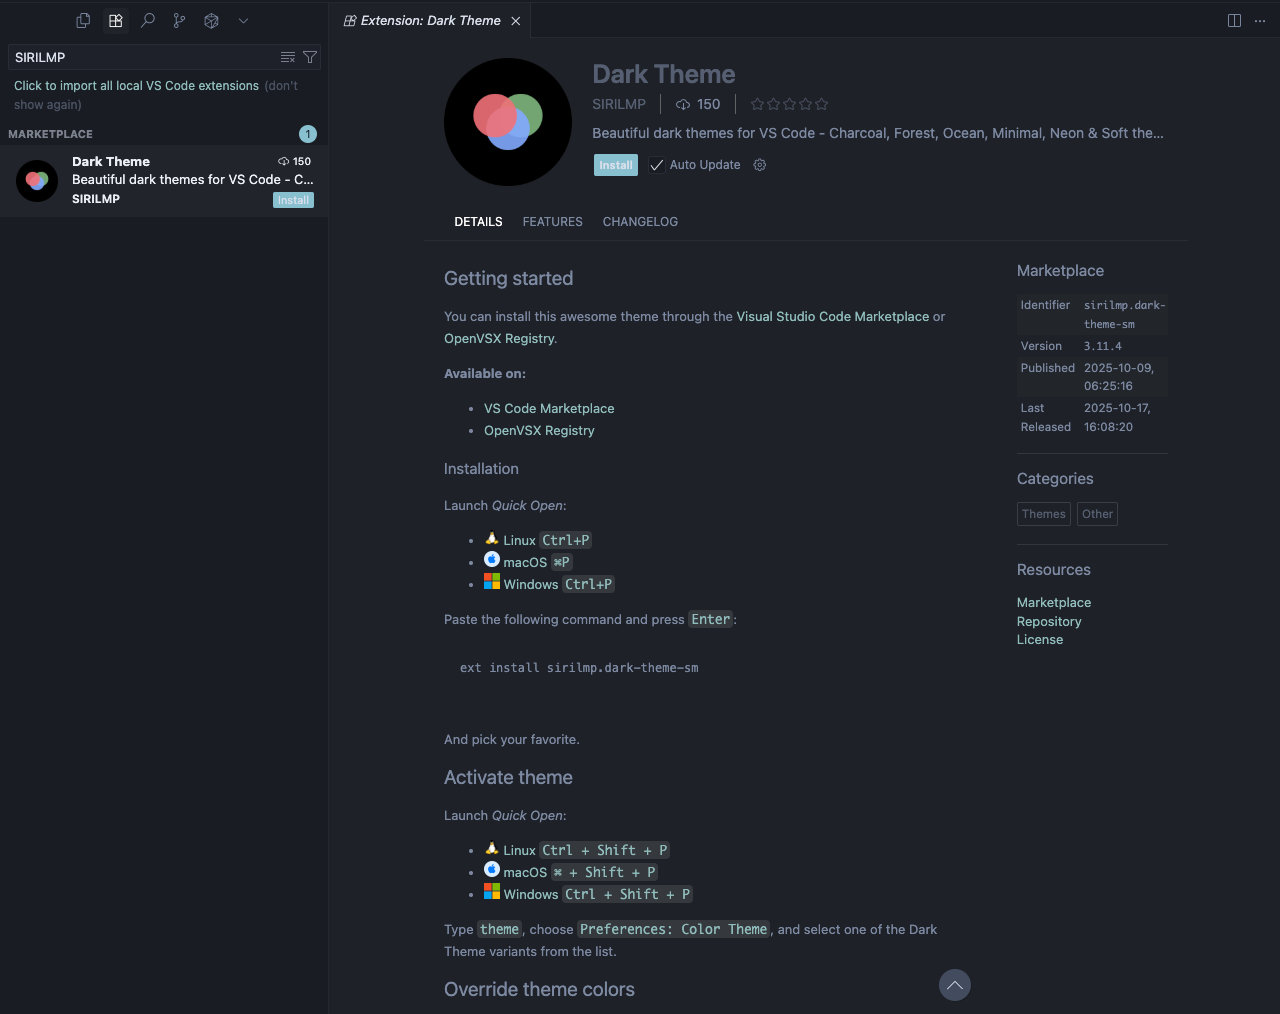
Task: Switch to the CHANGELOG tab
Action: pos(640,222)
